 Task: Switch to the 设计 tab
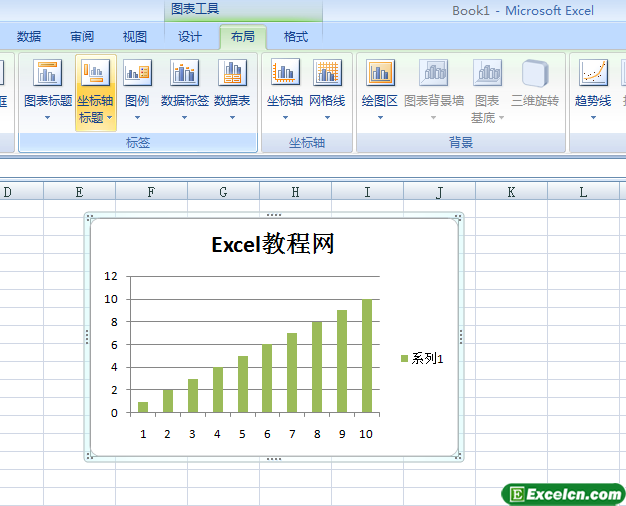(190, 37)
